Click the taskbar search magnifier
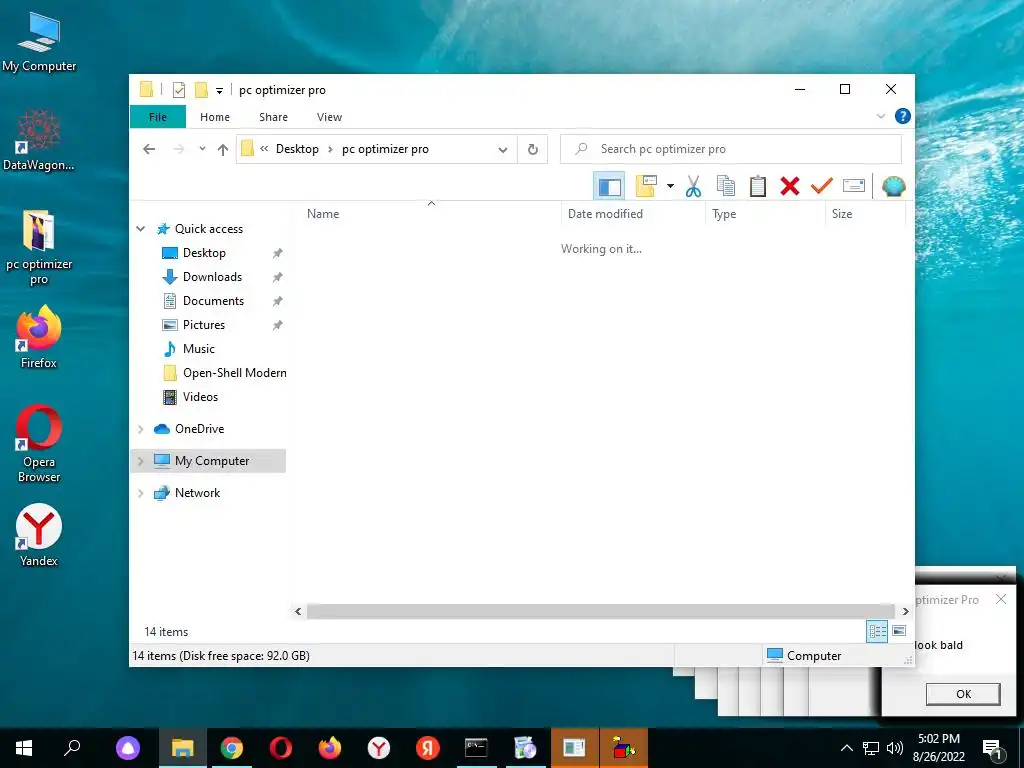Viewport: 1024px width, 768px height. [x=72, y=748]
